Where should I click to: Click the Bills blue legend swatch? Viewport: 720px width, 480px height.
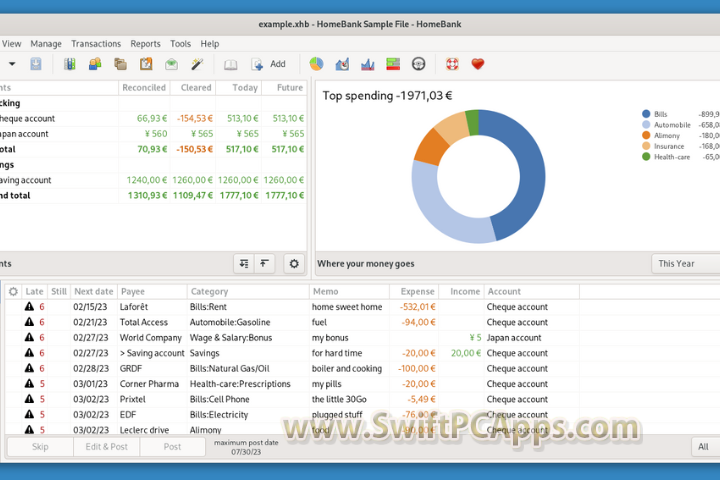point(646,114)
